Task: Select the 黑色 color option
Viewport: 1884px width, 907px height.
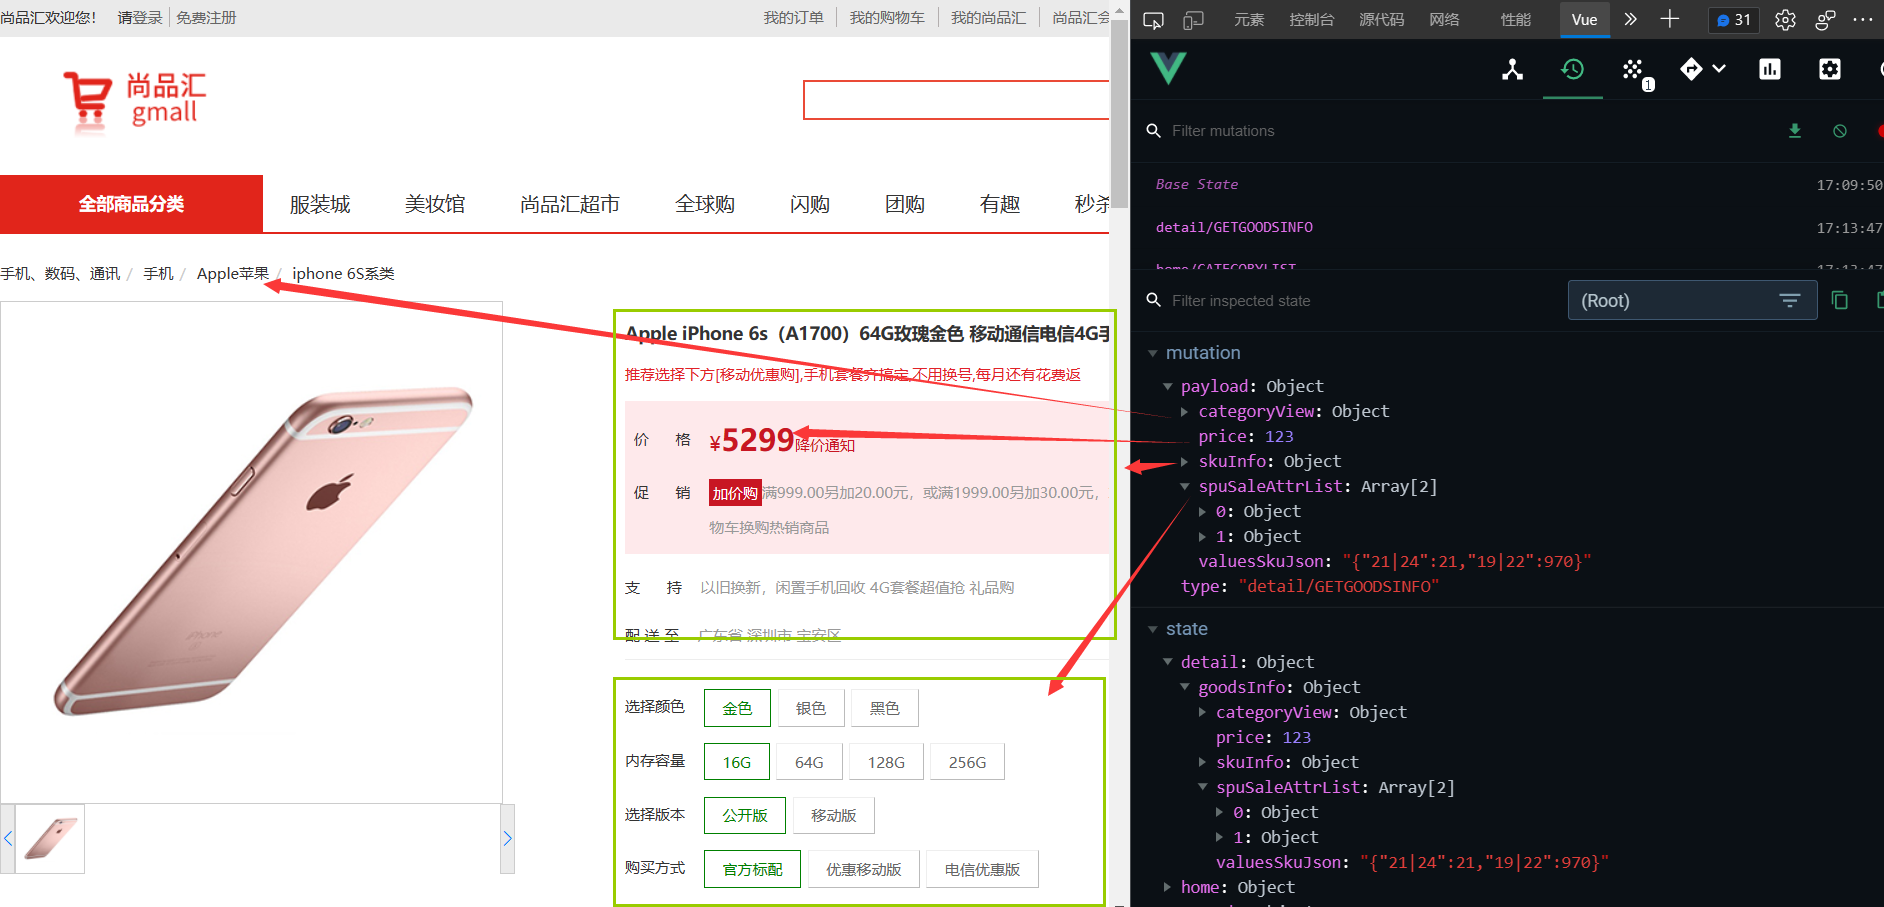Action: click(885, 708)
